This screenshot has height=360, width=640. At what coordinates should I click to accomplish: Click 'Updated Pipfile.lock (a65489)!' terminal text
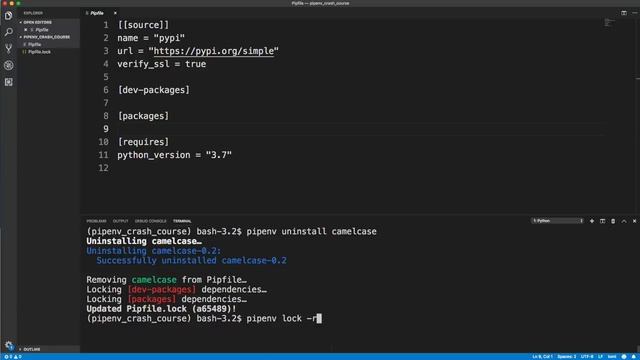click(161, 309)
